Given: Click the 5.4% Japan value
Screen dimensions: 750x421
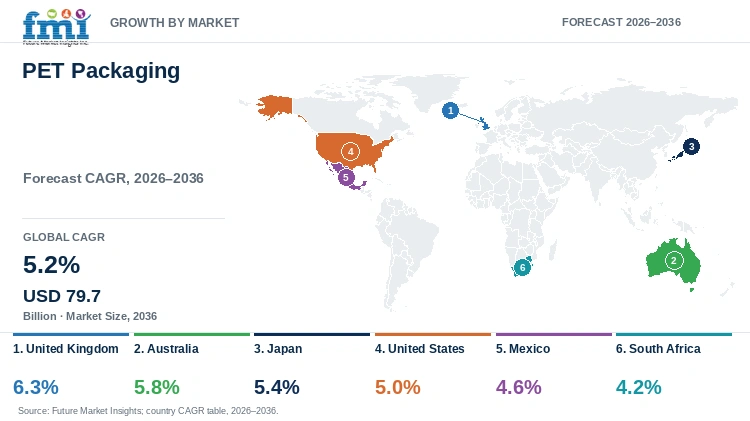Looking at the screenshot, I should click(277, 387).
